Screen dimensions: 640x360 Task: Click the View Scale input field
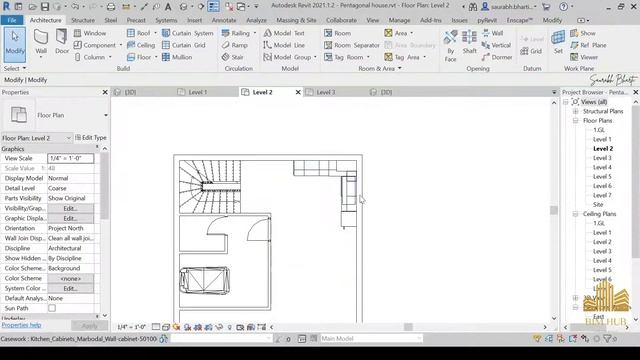(70, 158)
